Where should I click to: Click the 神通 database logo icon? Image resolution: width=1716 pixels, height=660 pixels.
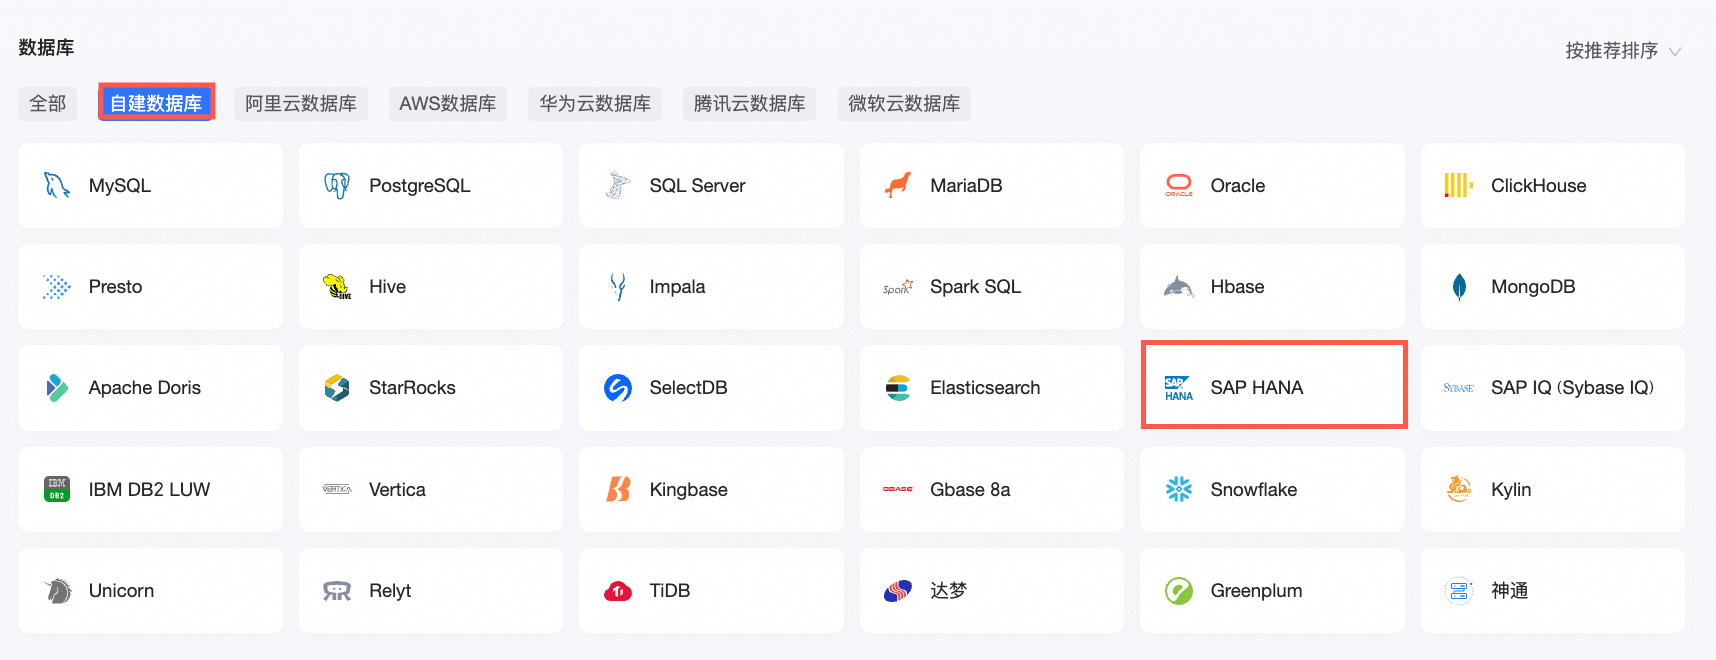coord(1459,591)
